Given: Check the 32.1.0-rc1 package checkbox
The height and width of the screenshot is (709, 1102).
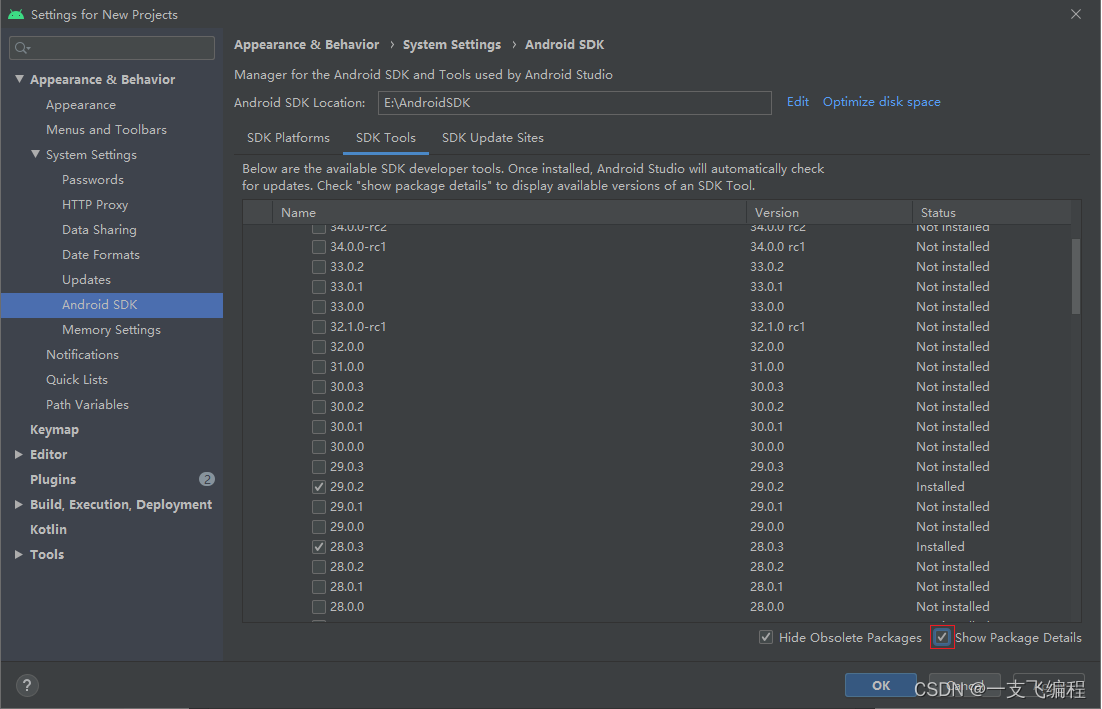Looking at the screenshot, I should 319,327.
